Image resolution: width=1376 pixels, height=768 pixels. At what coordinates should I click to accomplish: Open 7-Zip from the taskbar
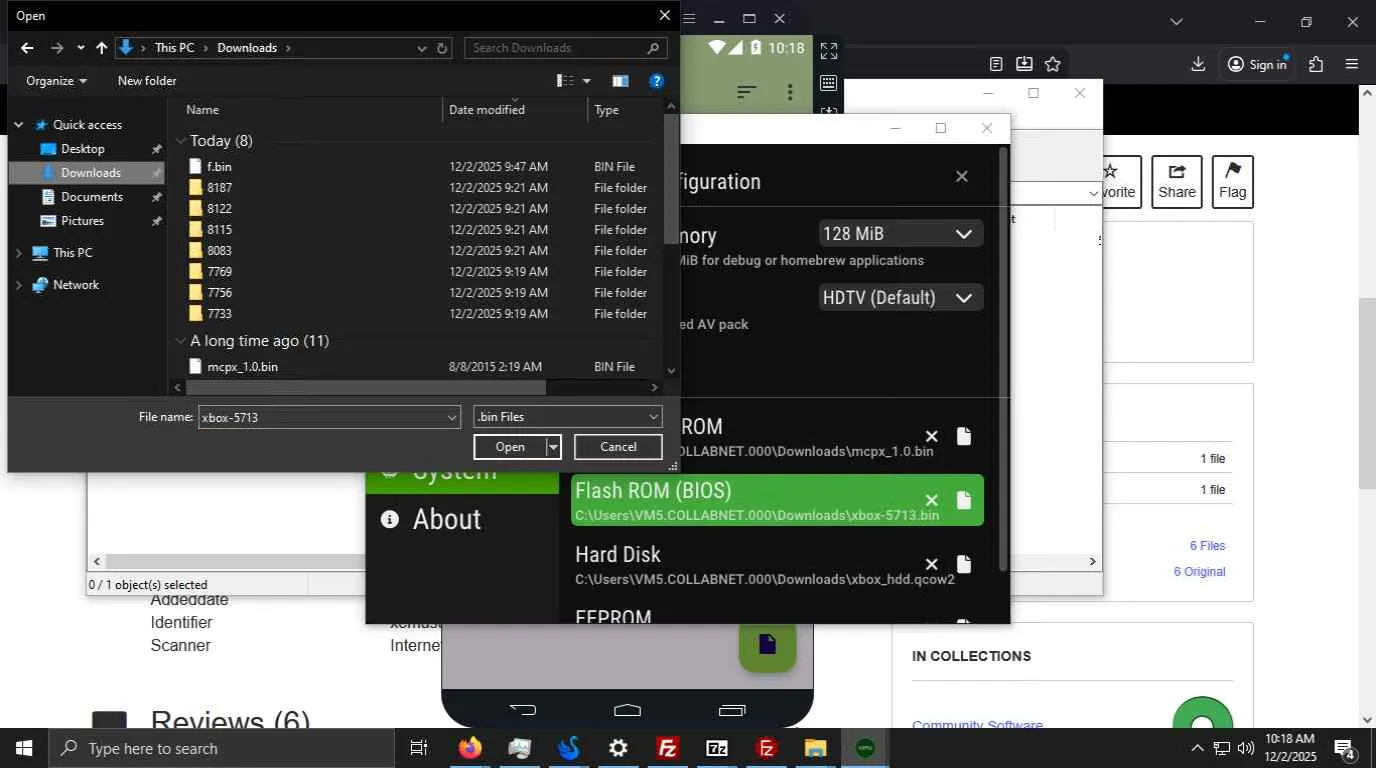(717, 748)
